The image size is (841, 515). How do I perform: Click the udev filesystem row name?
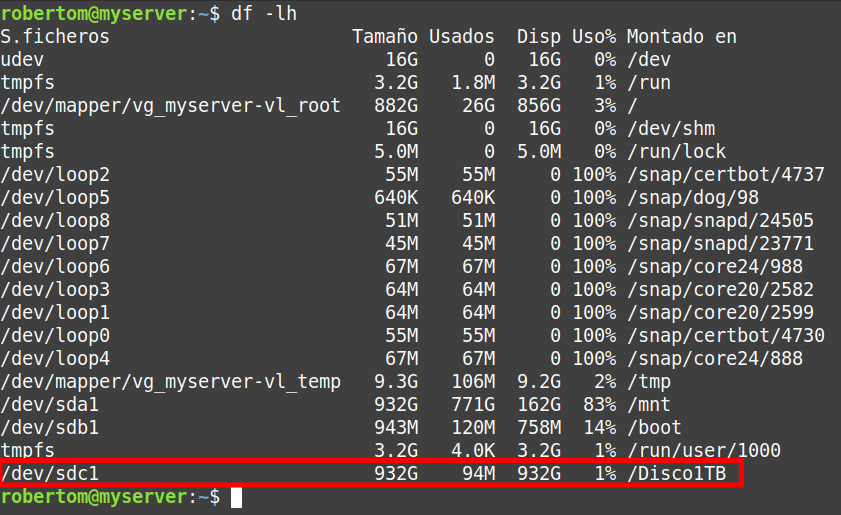[x=22, y=60]
